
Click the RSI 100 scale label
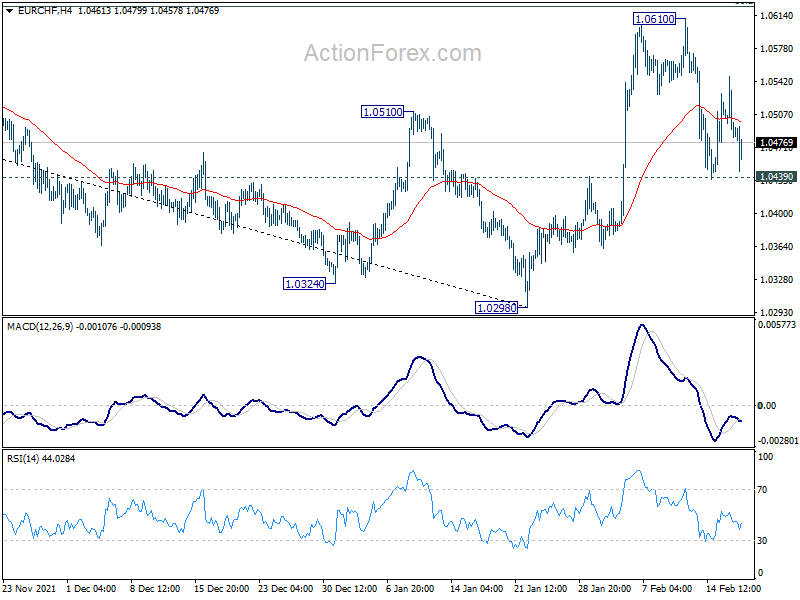tap(765, 457)
